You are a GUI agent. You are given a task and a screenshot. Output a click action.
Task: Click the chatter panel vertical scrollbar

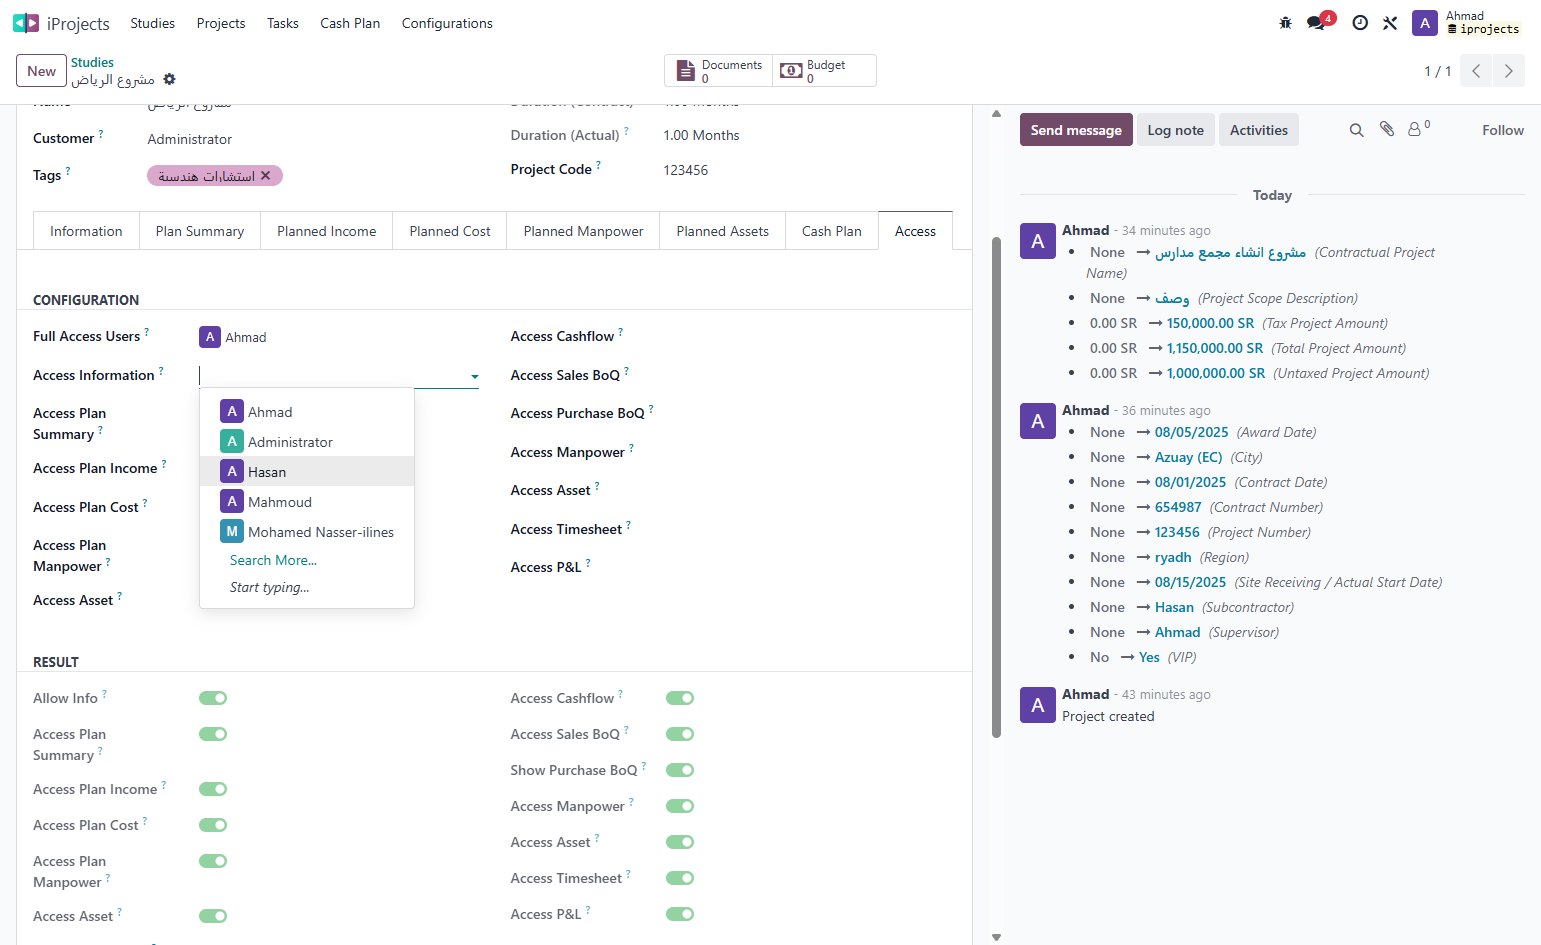(x=996, y=487)
